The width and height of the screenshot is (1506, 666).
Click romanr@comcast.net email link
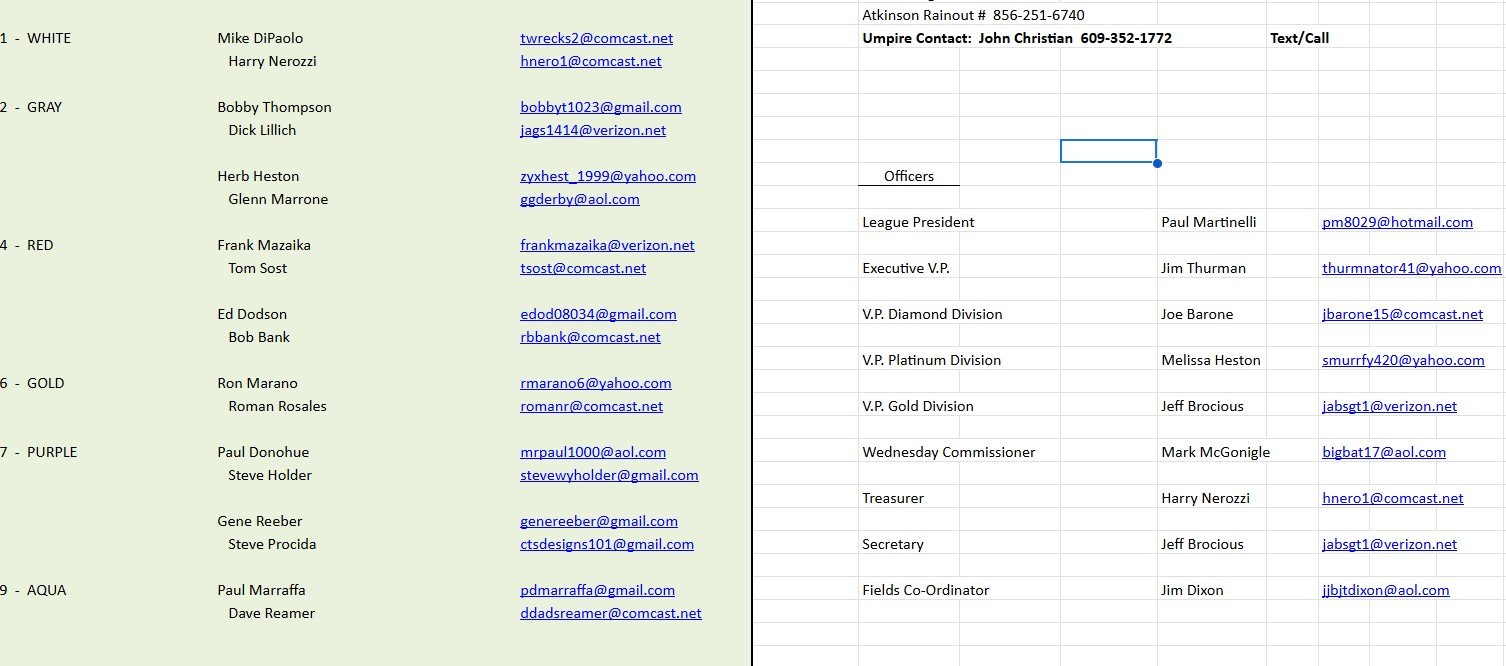[x=591, y=406]
